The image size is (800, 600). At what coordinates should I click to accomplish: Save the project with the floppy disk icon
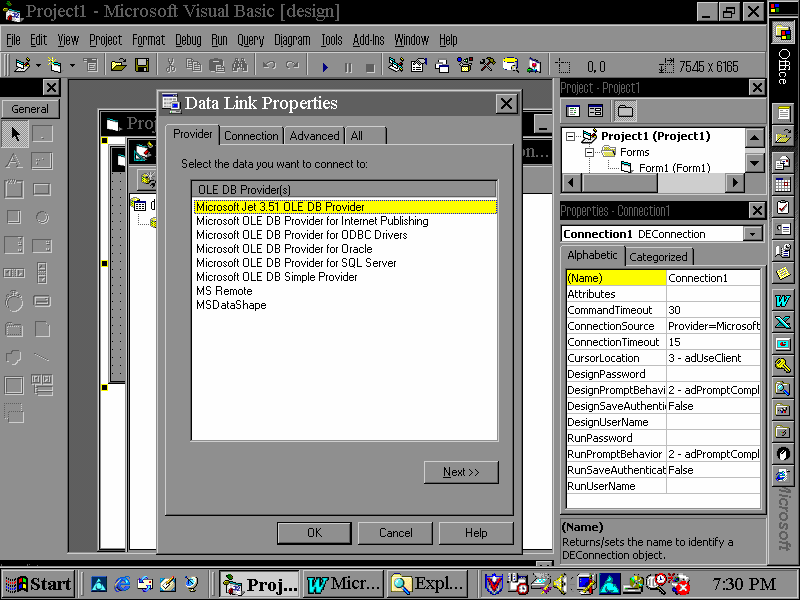pyautogui.click(x=142, y=65)
